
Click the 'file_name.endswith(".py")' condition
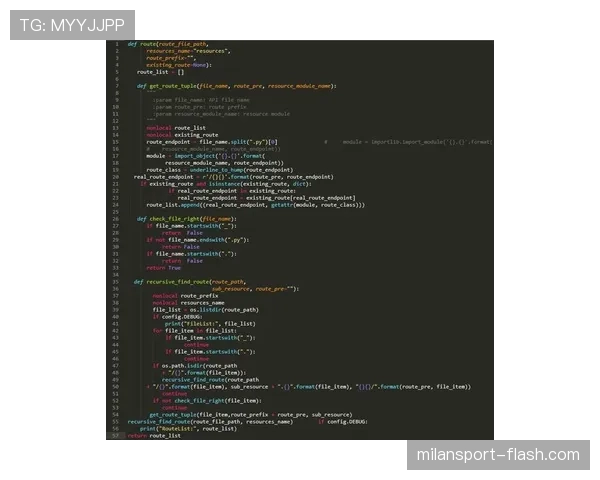209,240
